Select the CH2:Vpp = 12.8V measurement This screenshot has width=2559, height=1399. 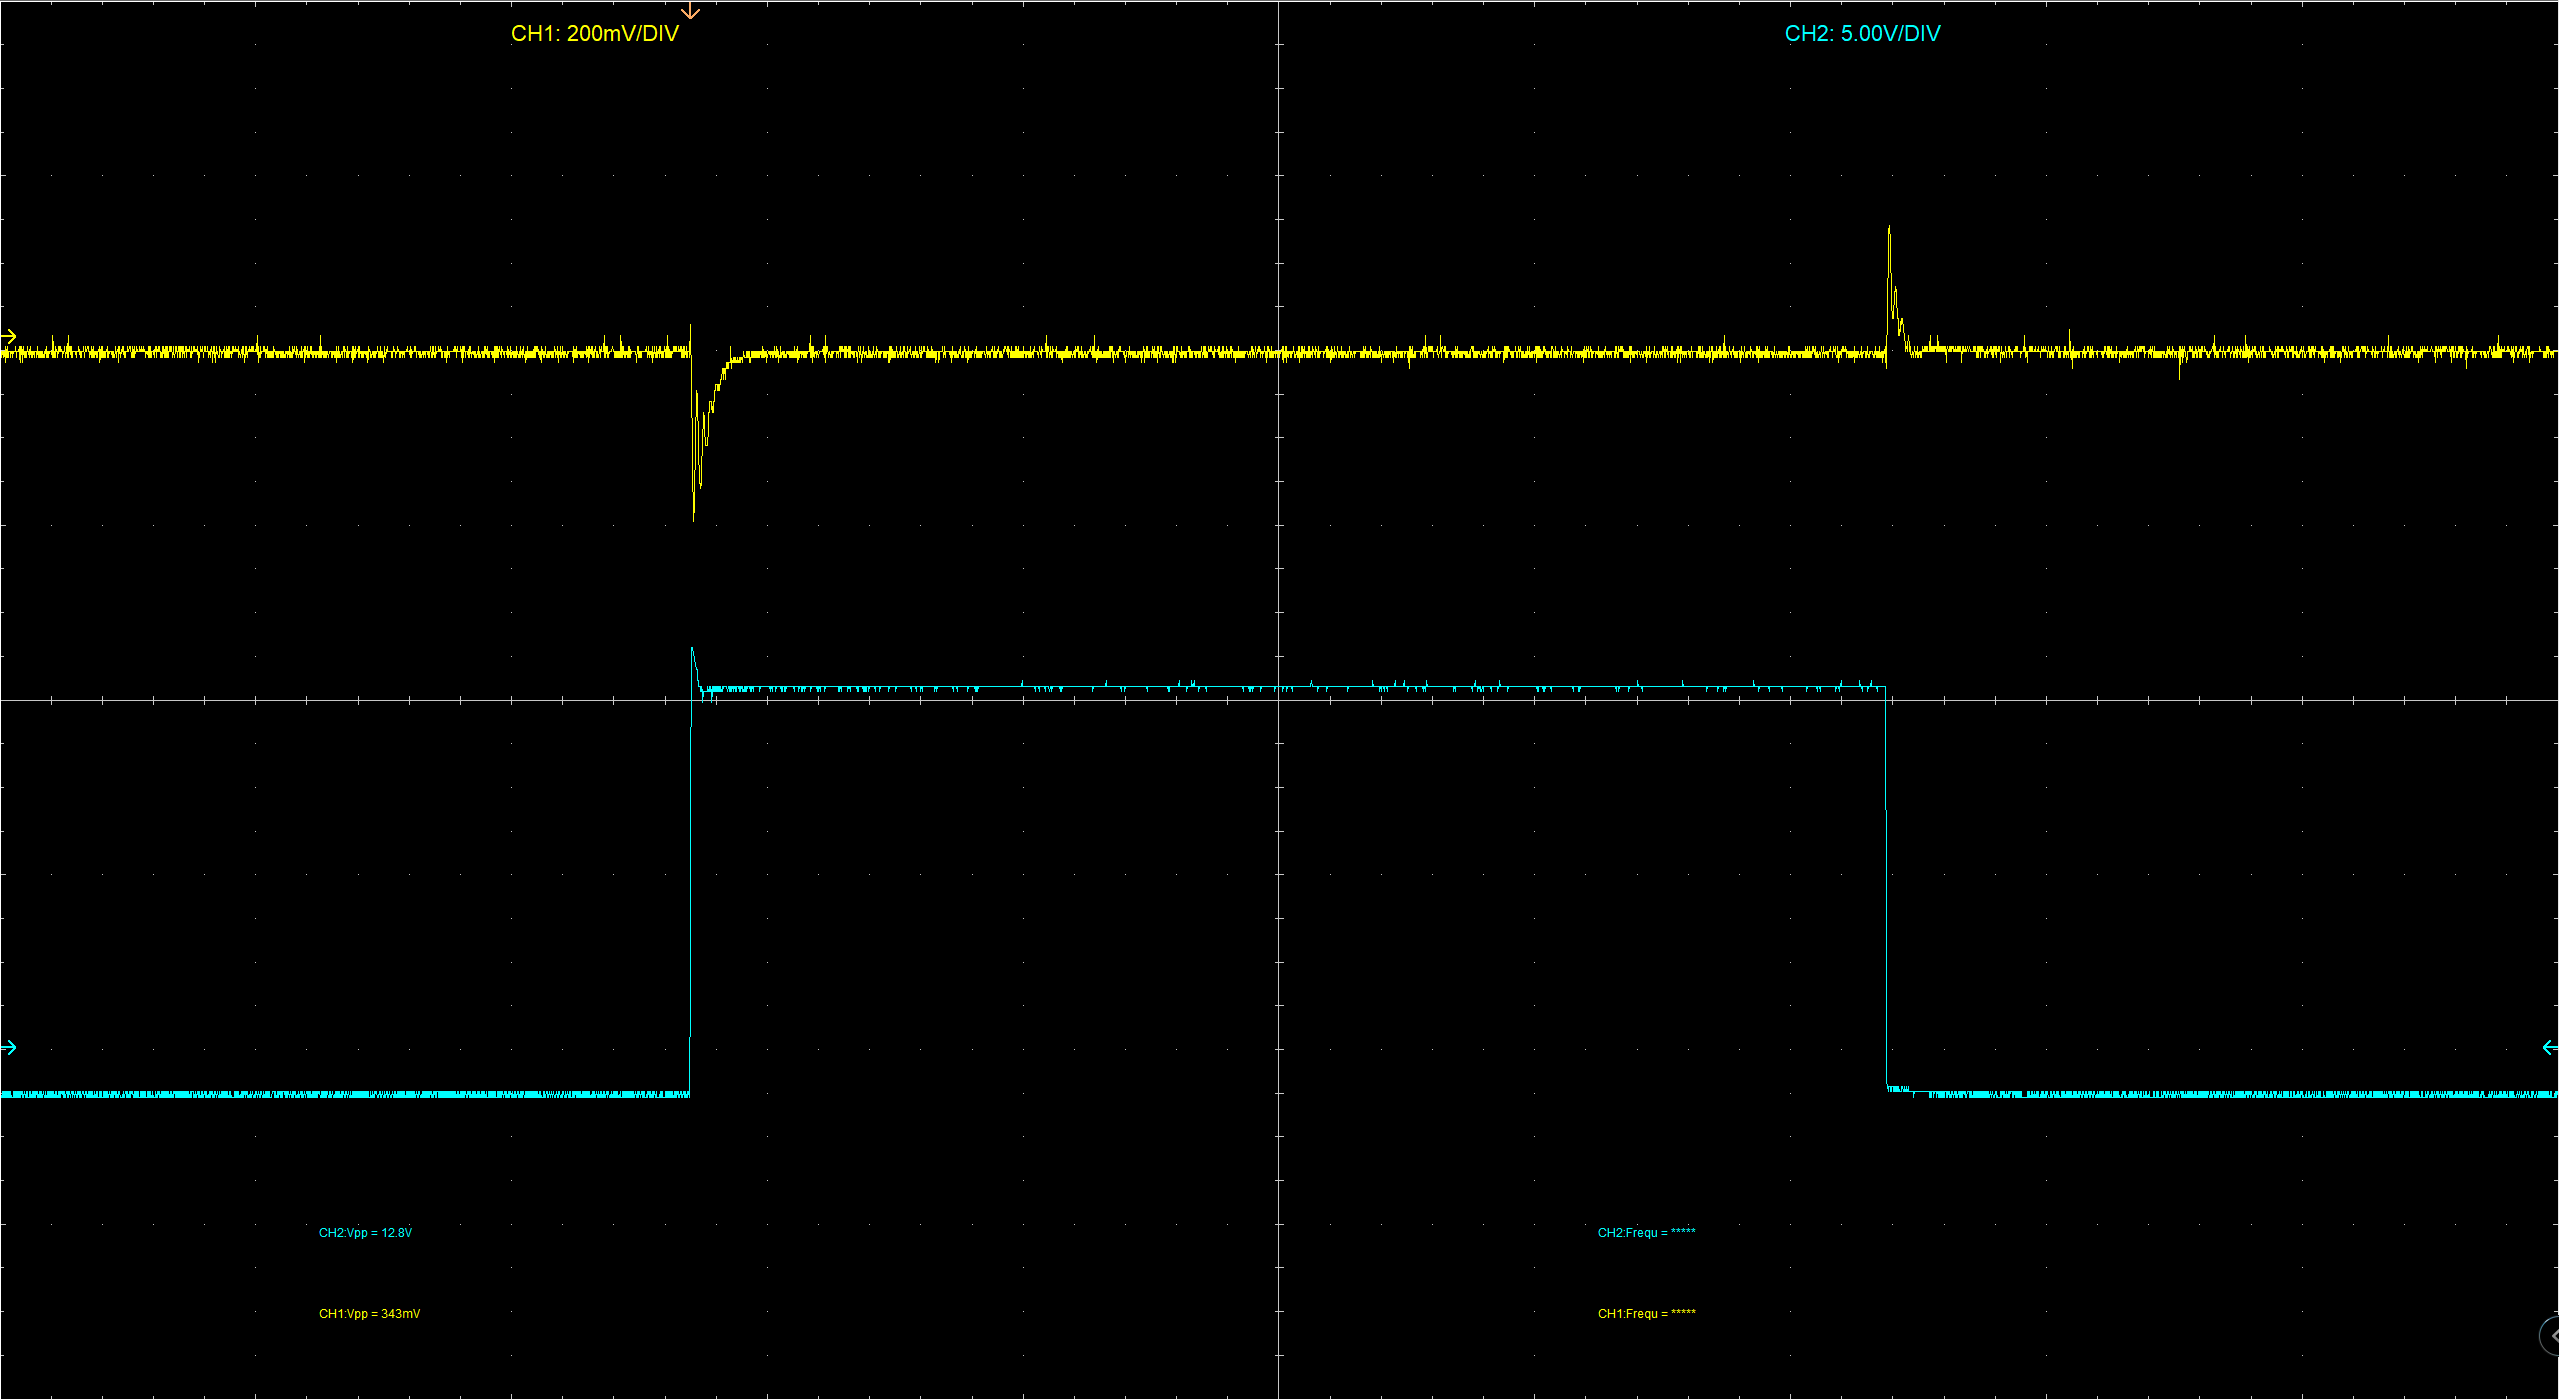[x=365, y=1233]
